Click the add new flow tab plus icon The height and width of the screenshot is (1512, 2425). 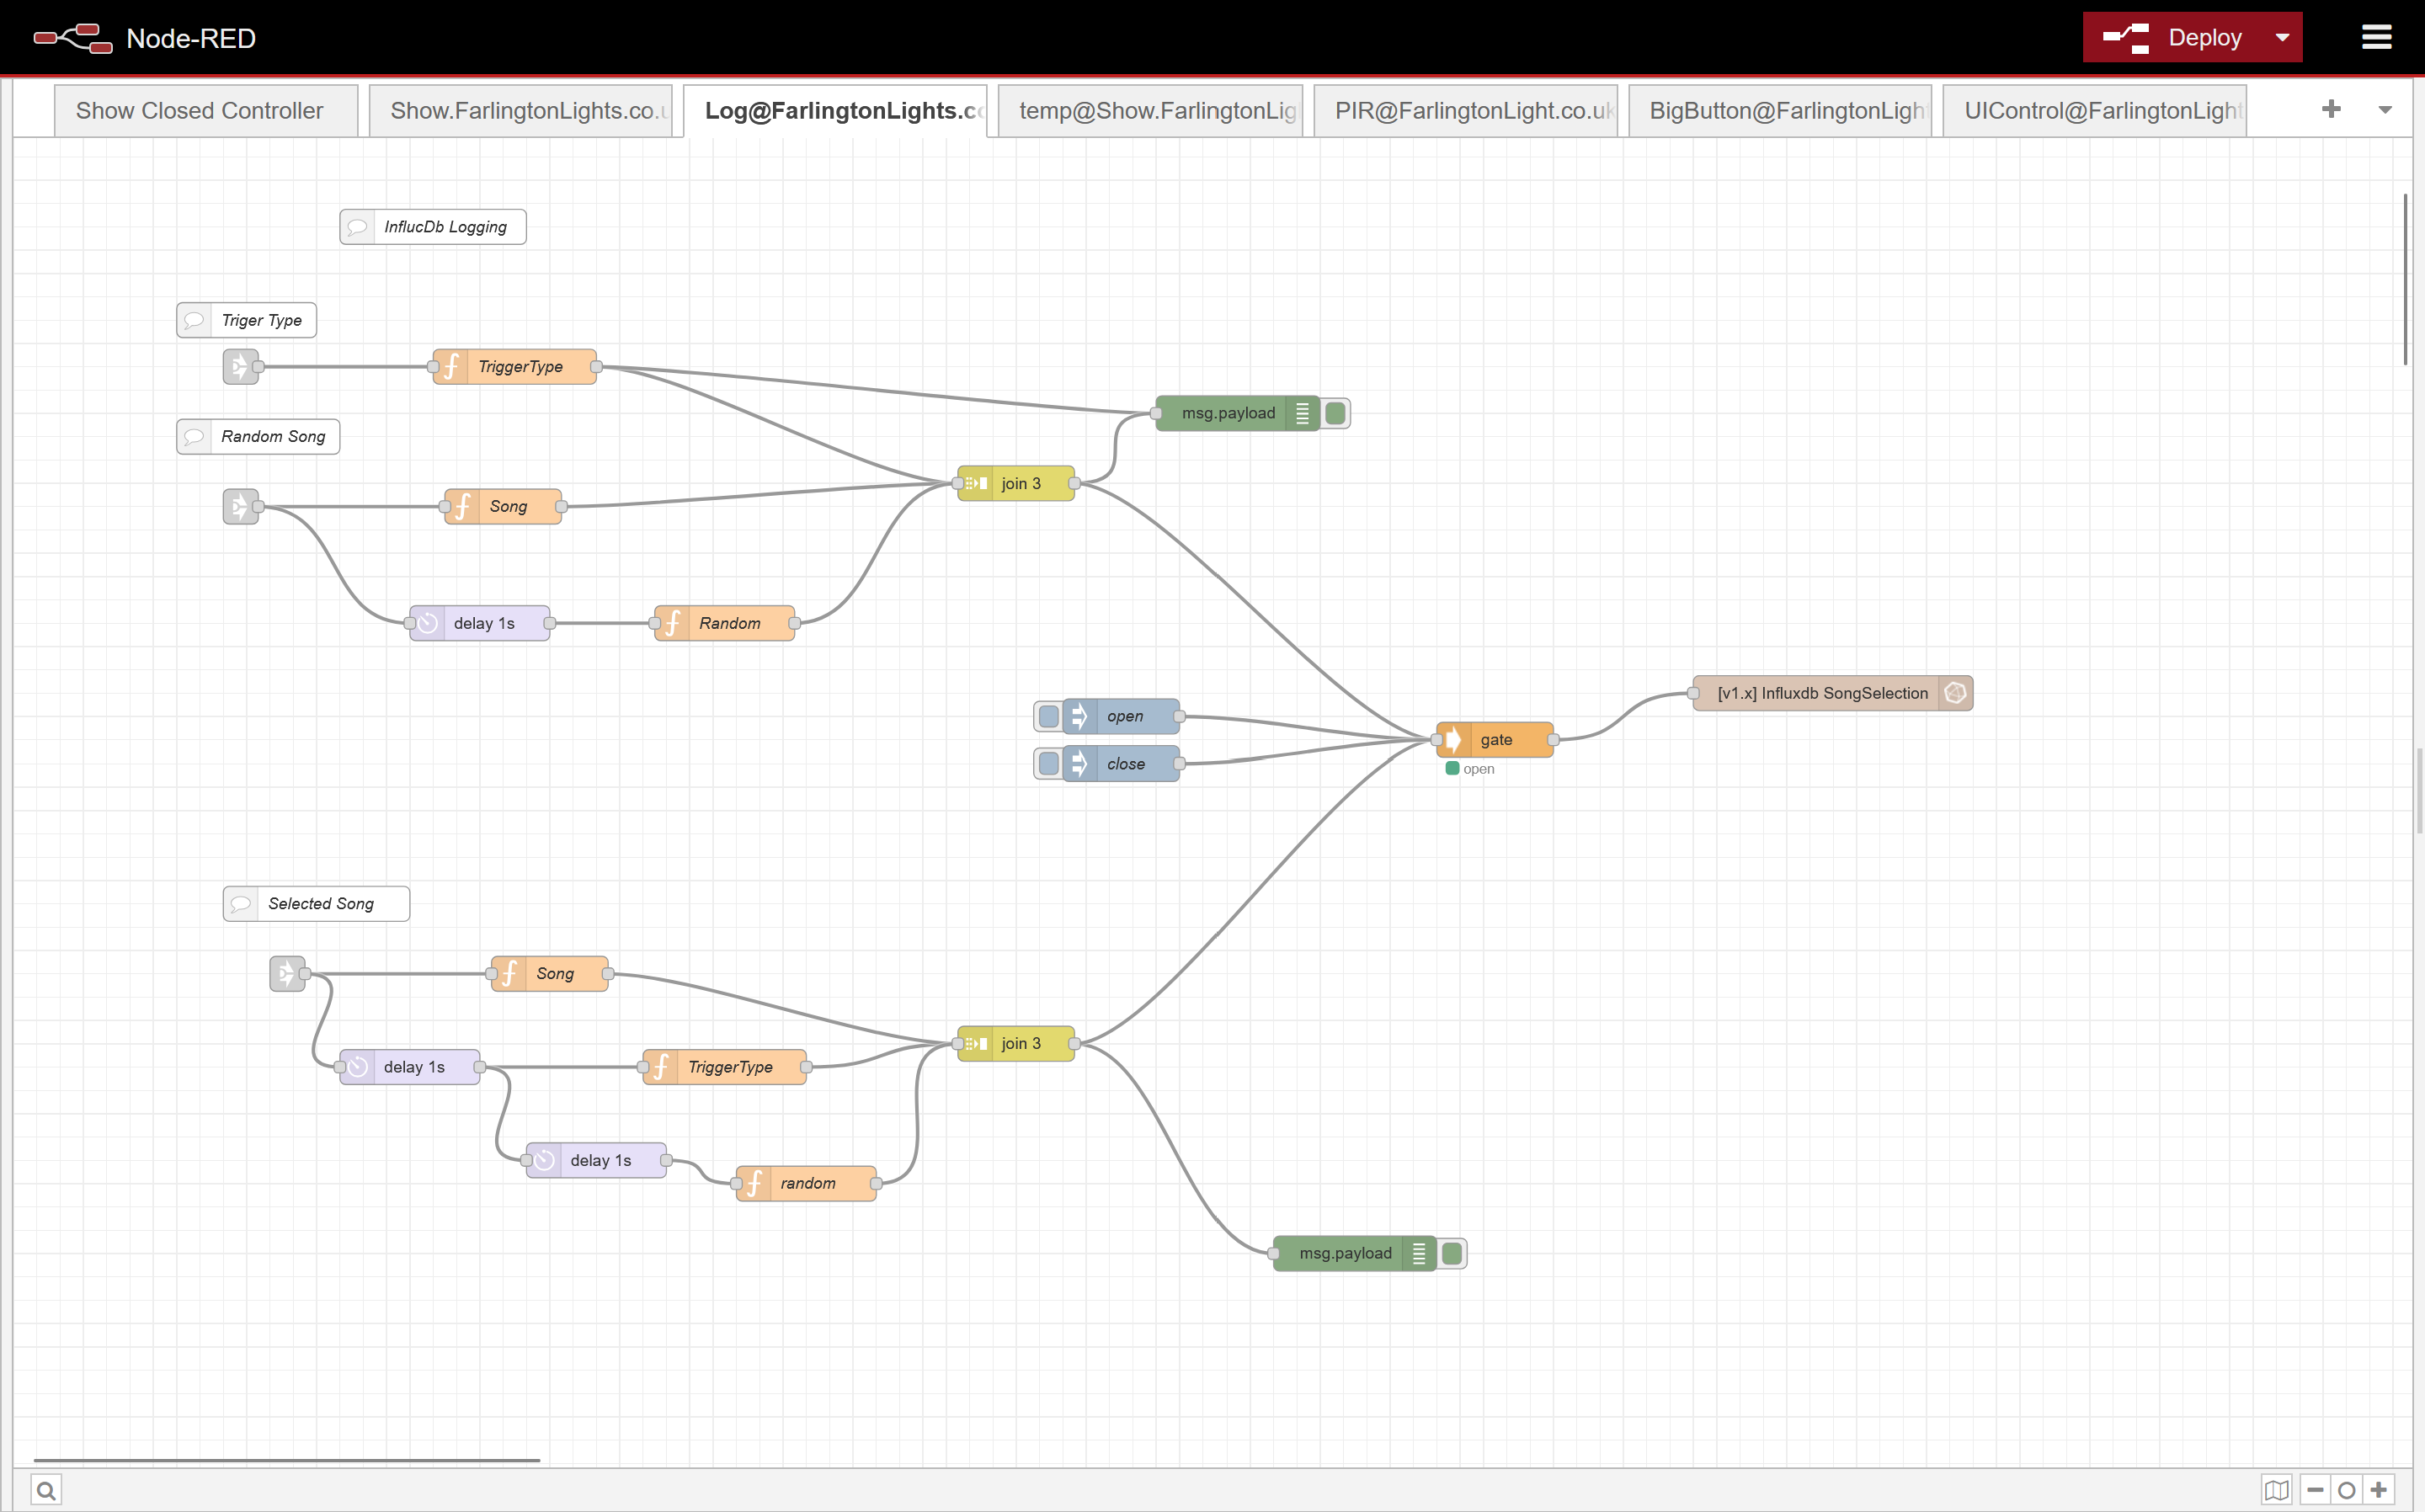[x=2331, y=109]
